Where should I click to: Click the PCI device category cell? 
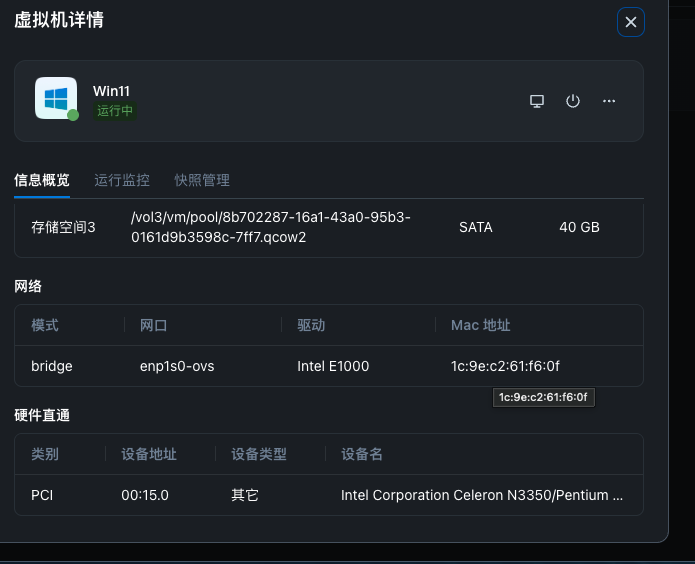pos(42,495)
